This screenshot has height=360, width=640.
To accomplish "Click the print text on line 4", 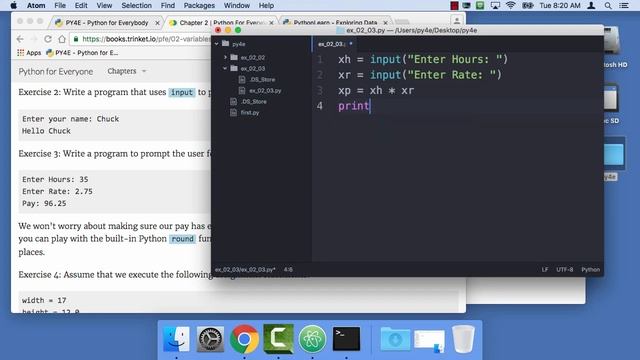I will (x=353, y=106).
